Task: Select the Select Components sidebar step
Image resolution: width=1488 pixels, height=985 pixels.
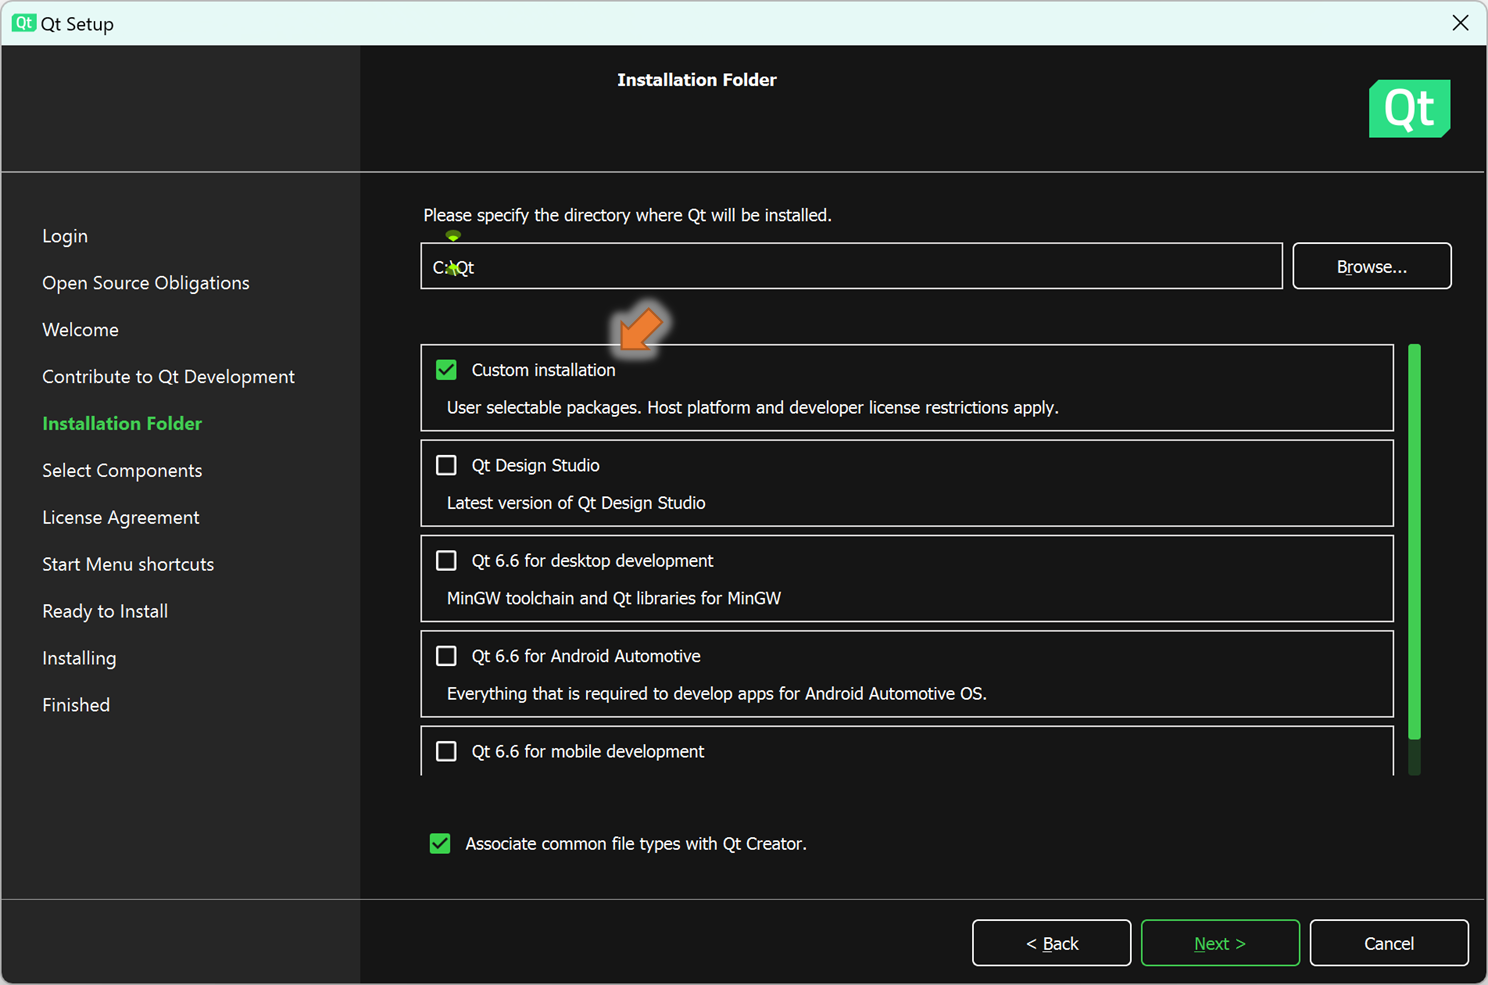Action: tap(122, 471)
